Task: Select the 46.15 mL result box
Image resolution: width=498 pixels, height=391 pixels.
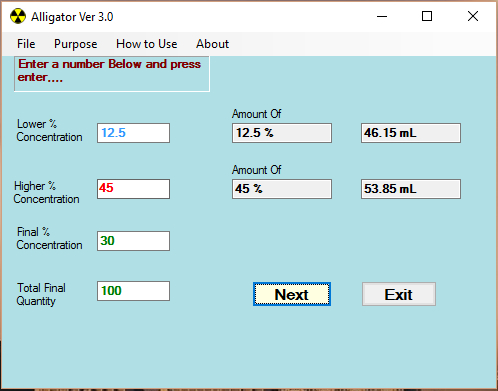Action: click(411, 133)
